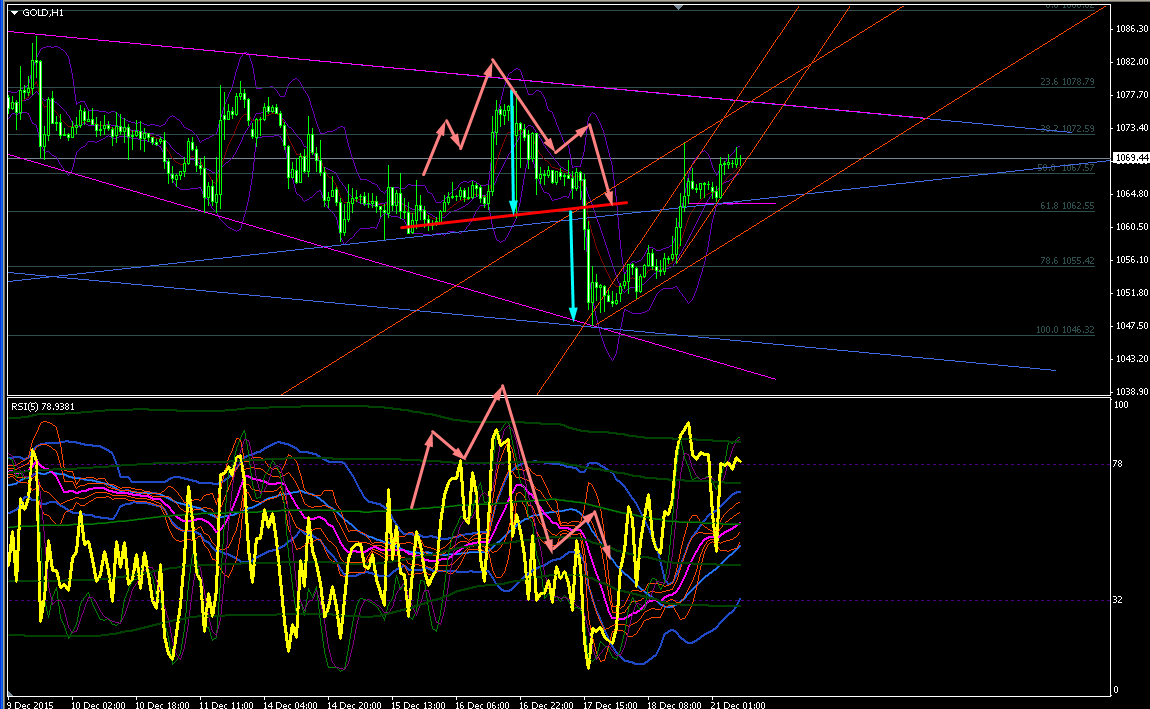Viewport: 1150px width, 709px height.
Task: Open the triangle menu beside GOLD,H1
Action: pos(15,12)
